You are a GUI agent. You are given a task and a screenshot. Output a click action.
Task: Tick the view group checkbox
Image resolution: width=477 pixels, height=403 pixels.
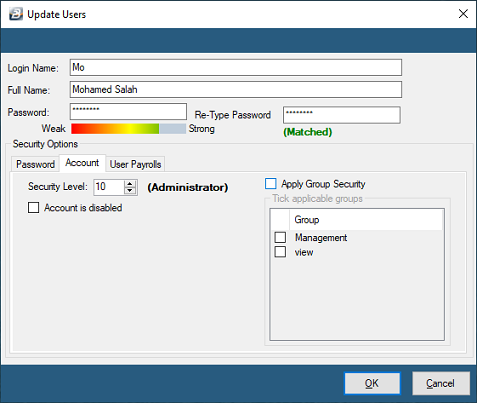[280, 252]
